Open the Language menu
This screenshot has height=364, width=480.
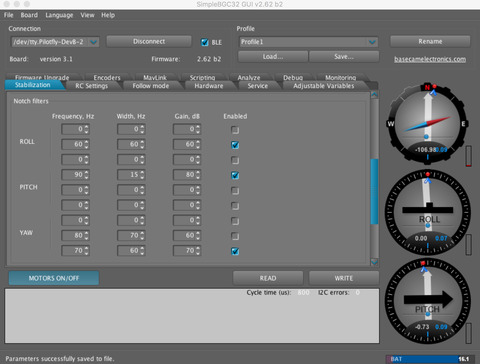pos(59,15)
